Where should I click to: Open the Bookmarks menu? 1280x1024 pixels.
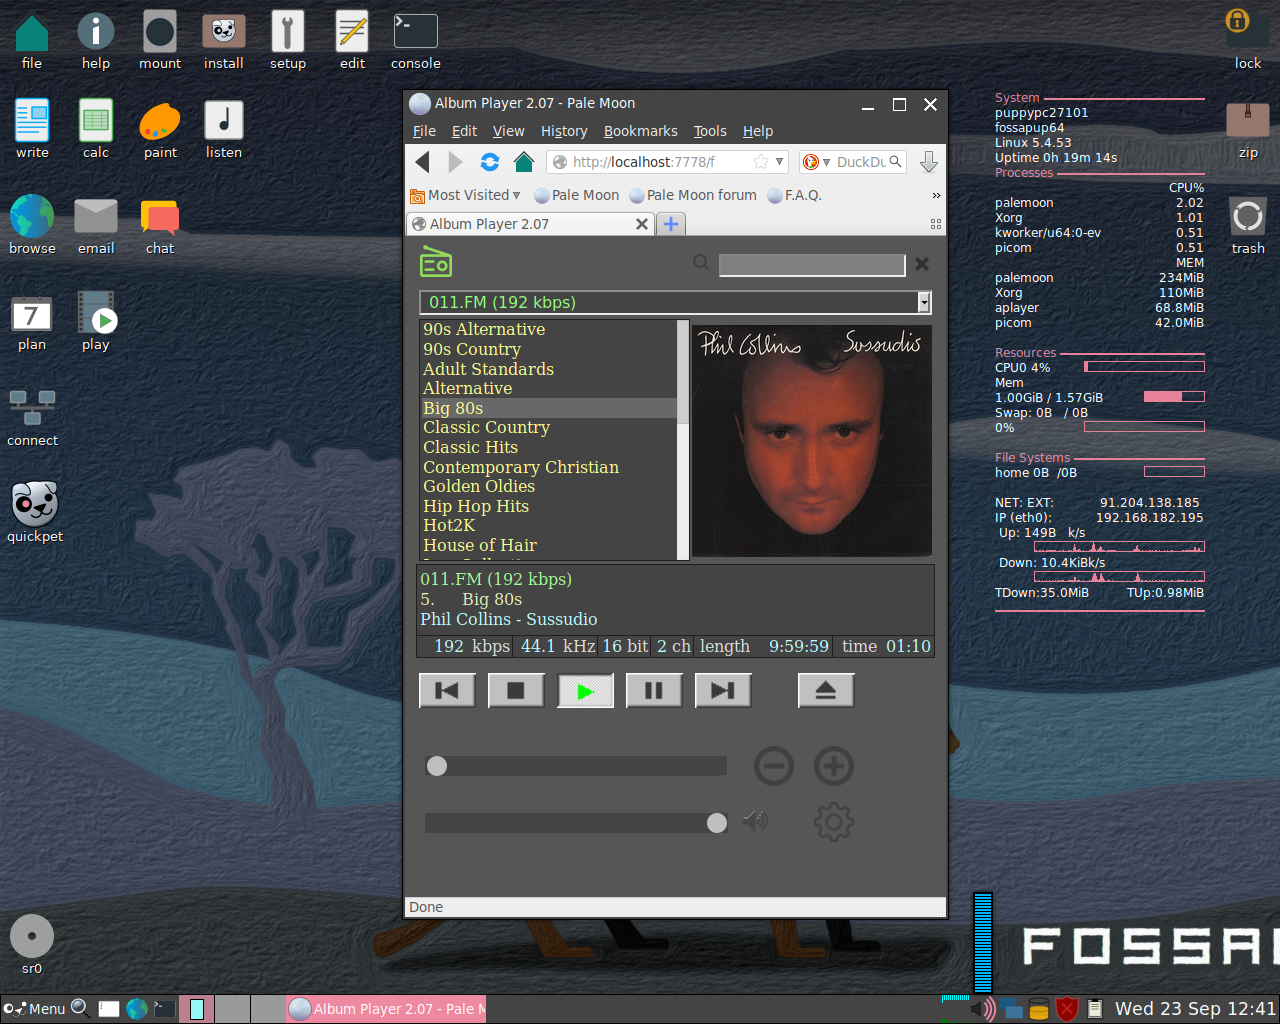pyautogui.click(x=640, y=131)
